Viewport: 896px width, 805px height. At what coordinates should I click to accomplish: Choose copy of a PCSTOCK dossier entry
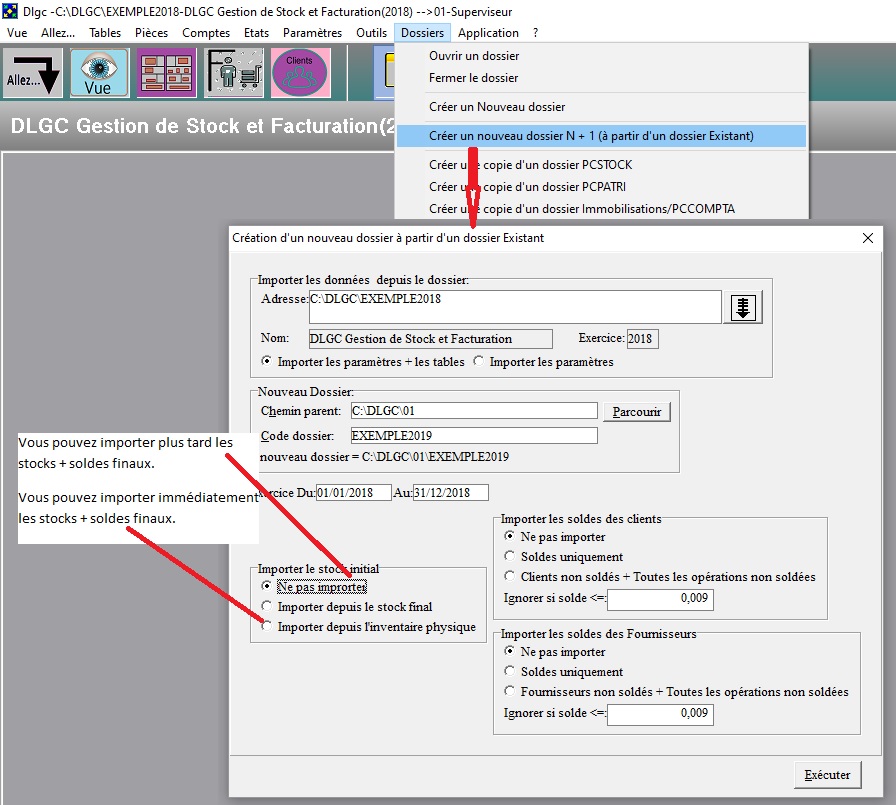601,165
